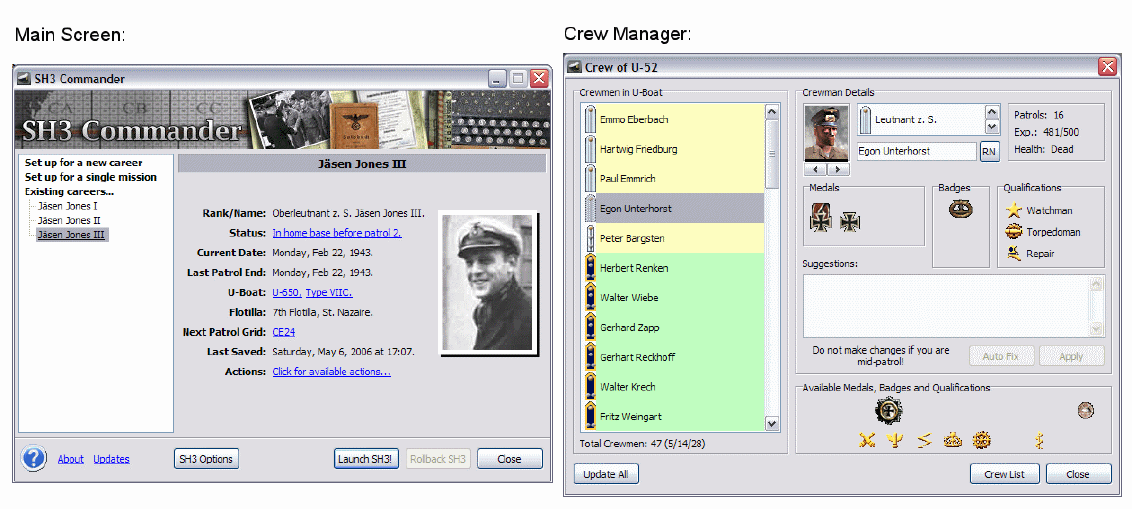
Task: Open the About link
Action: pyautogui.click(x=71, y=458)
